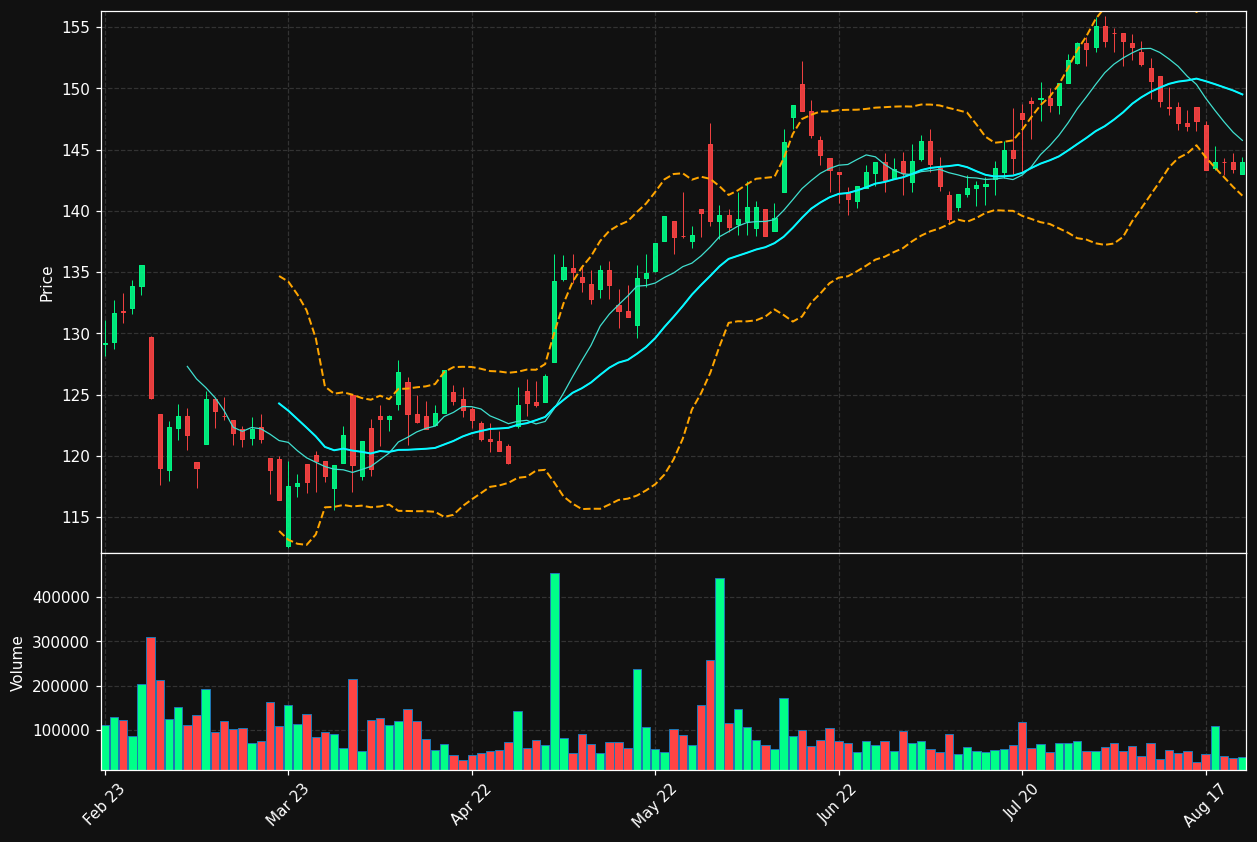Click the 'Aug 17' date label

(1206, 803)
